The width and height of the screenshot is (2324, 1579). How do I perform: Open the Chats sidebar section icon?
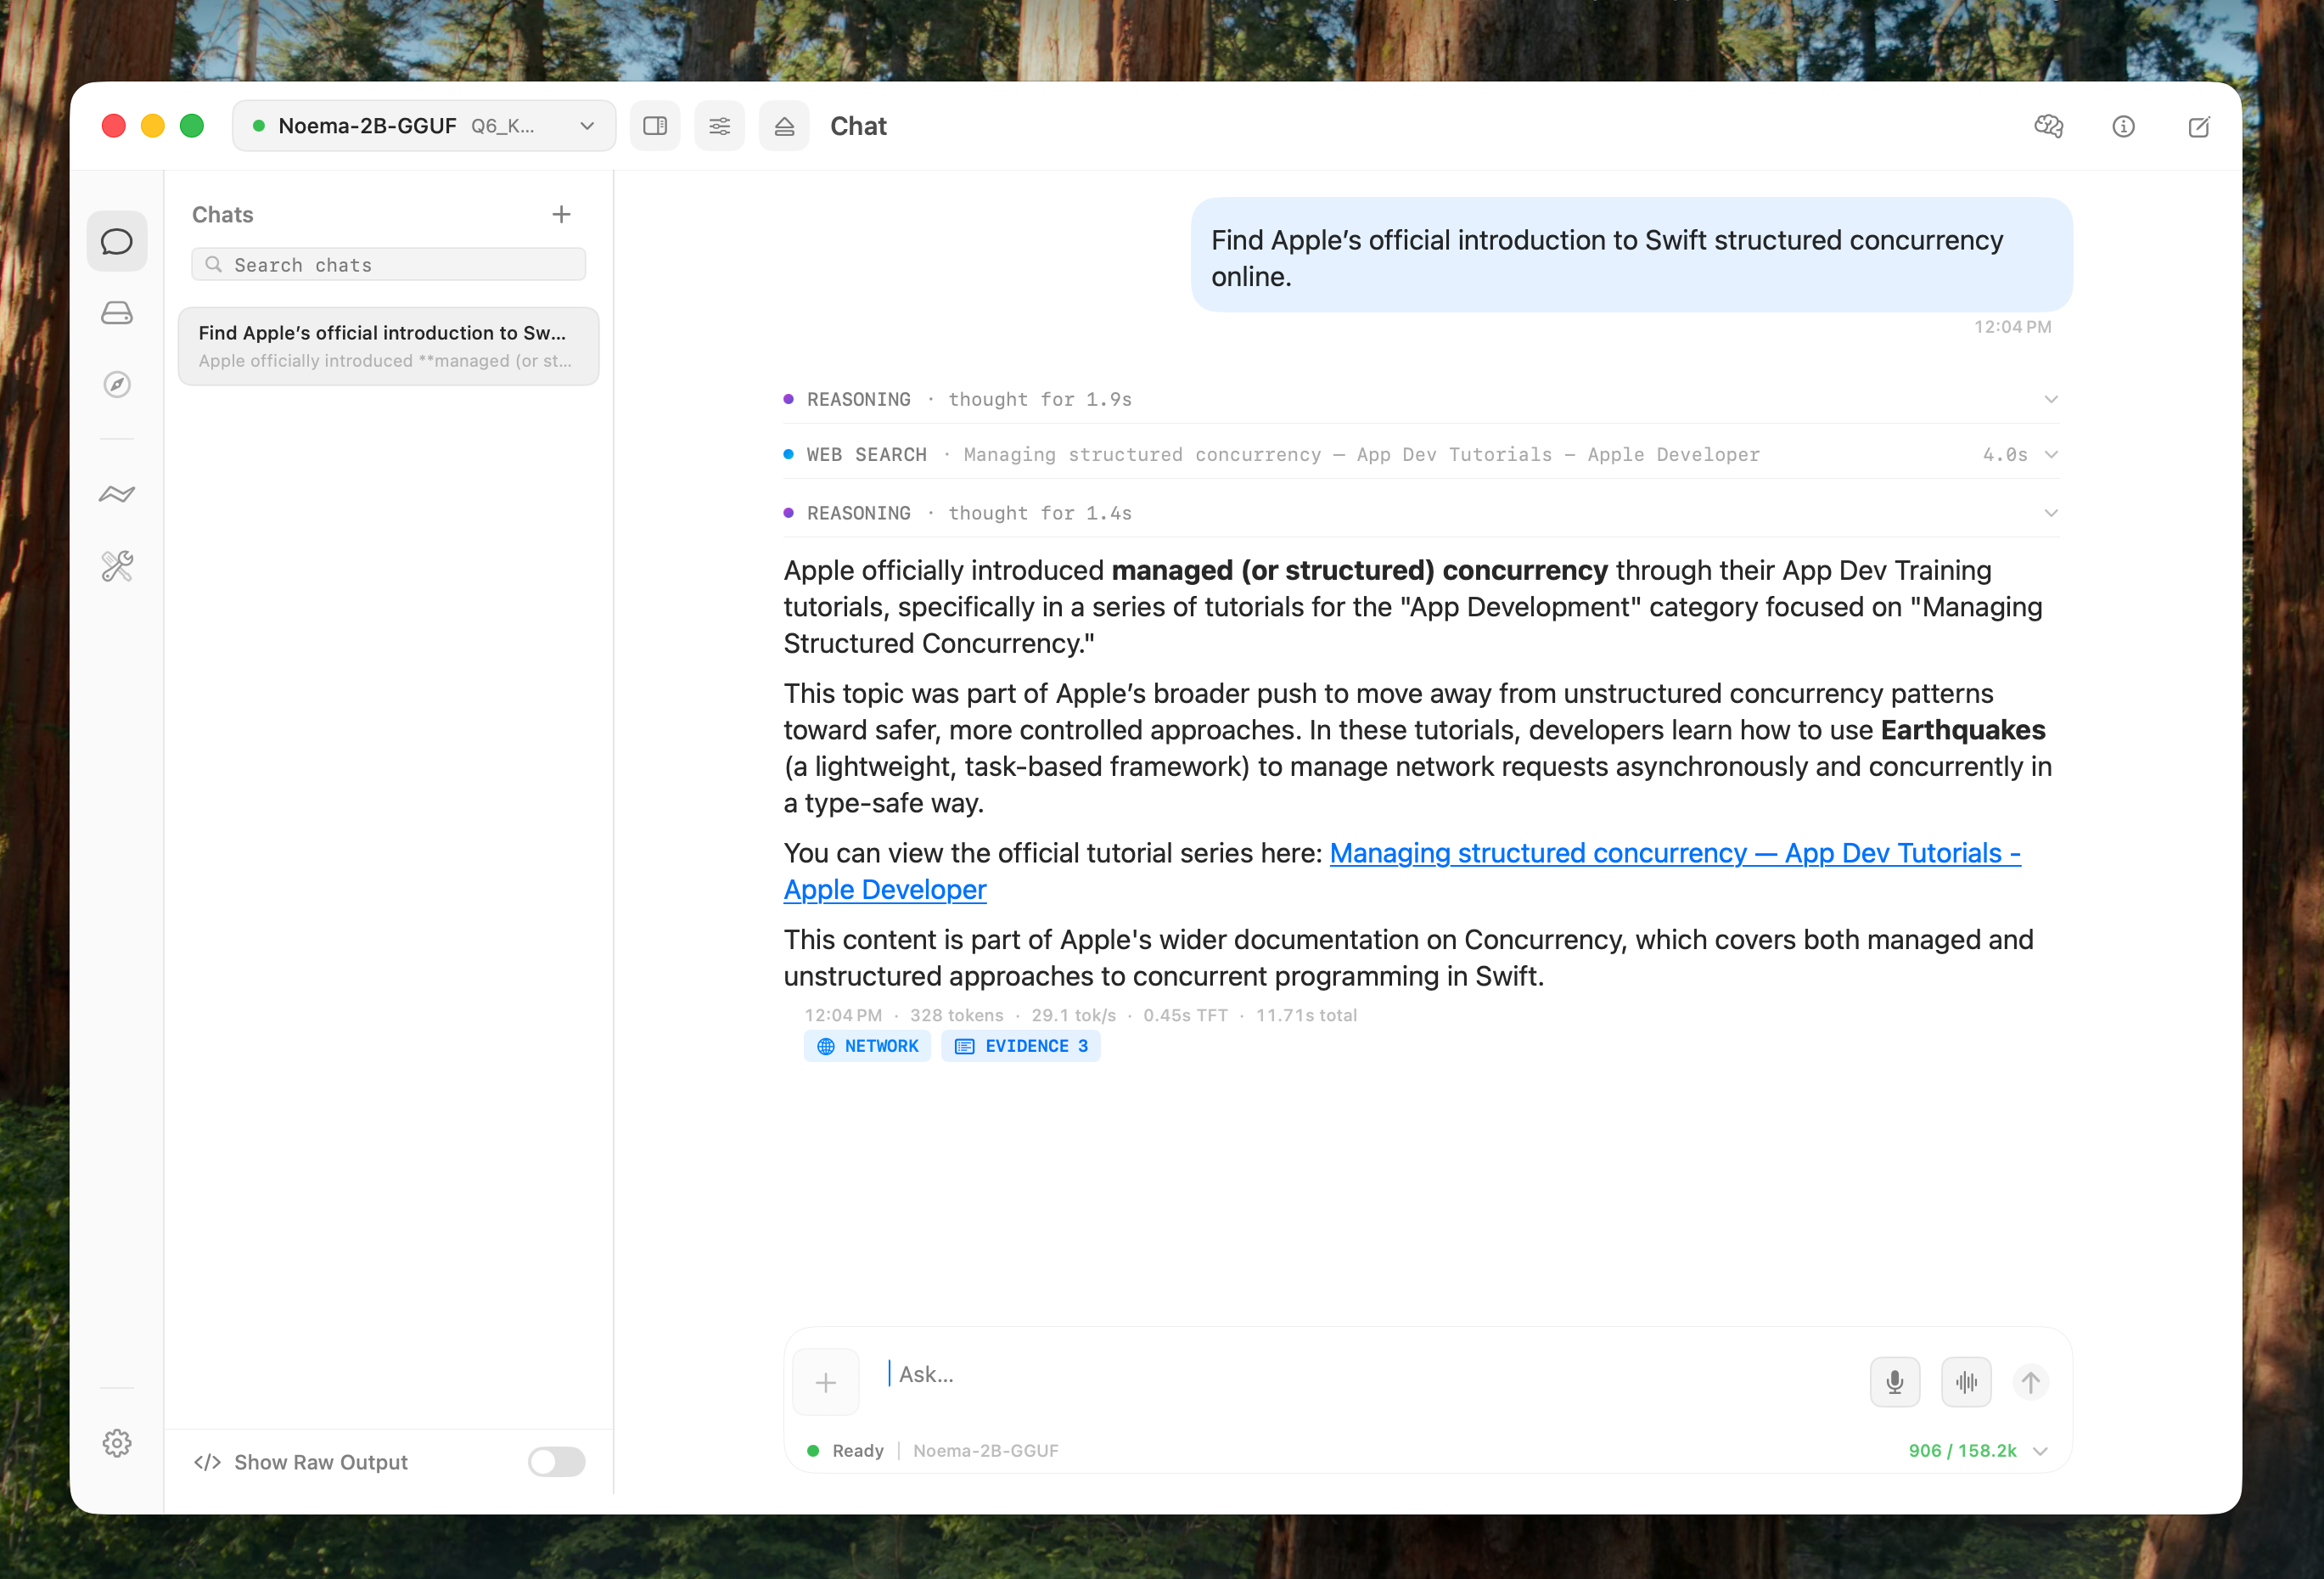pyautogui.click(x=117, y=241)
